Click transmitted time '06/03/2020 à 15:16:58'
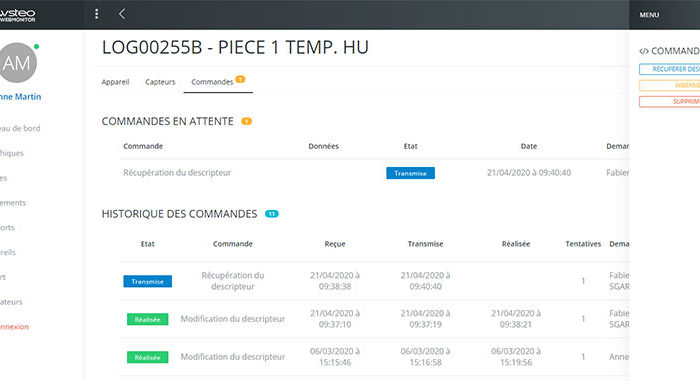The image size is (700, 381). click(x=425, y=357)
